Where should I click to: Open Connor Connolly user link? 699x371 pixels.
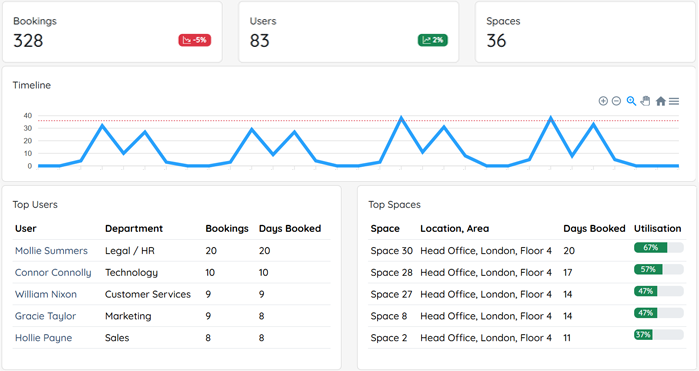pos(53,272)
